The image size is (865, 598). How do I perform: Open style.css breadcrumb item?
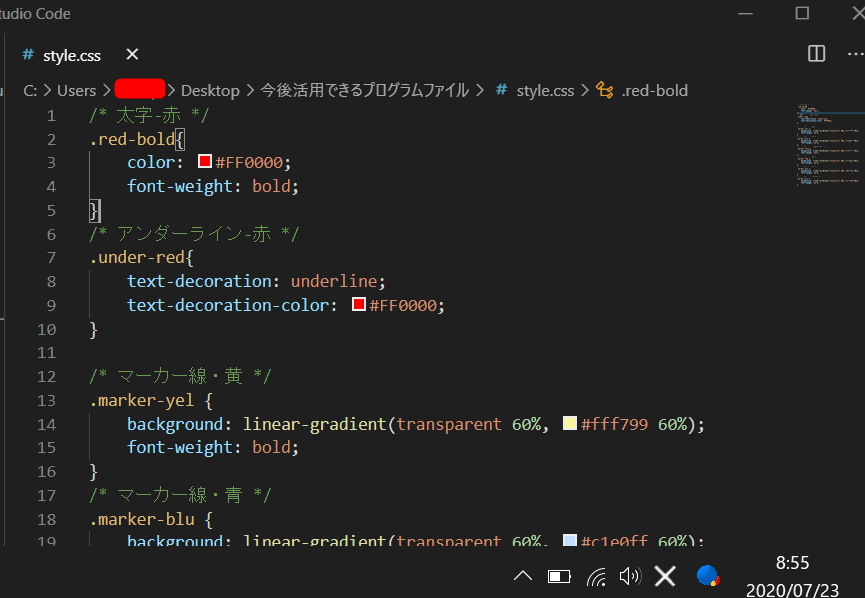tap(545, 90)
